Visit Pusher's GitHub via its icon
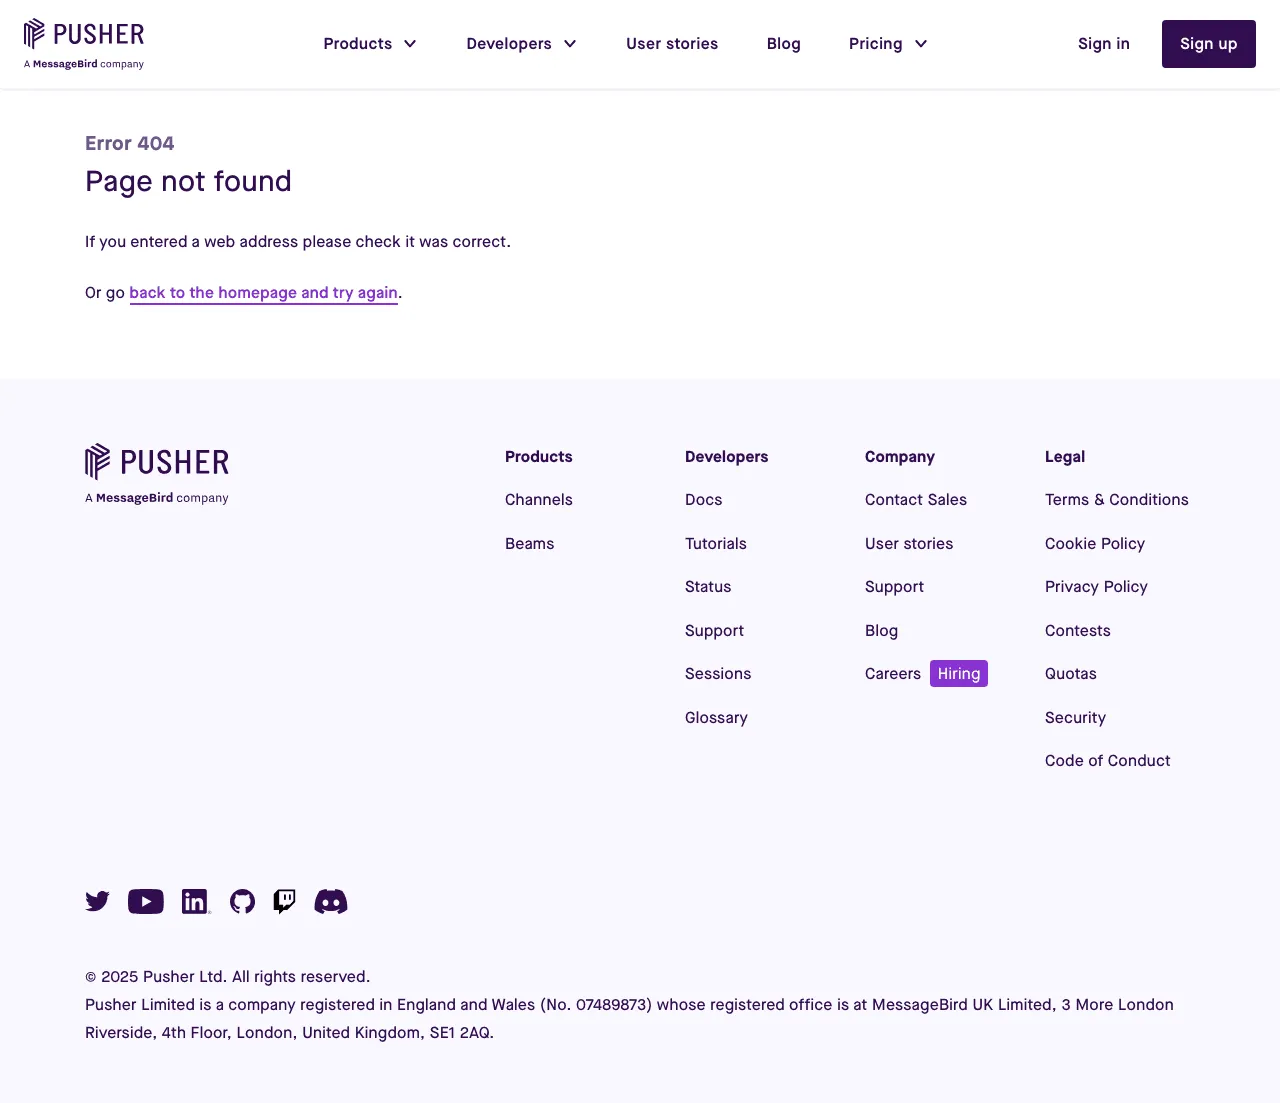The width and height of the screenshot is (1280, 1103). [x=242, y=901]
